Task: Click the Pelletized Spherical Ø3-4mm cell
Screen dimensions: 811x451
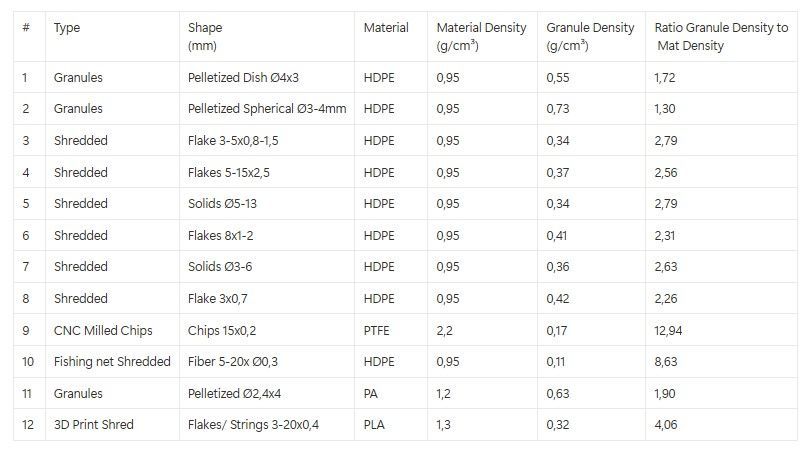Action: [x=266, y=108]
